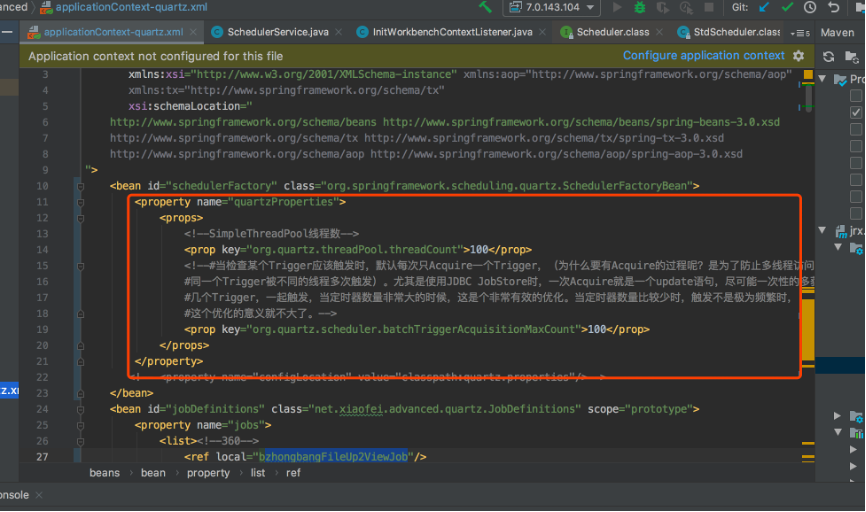The height and width of the screenshot is (512, 866).
Task: Click the green Build project hammer icon
Action: coord(485,7)
